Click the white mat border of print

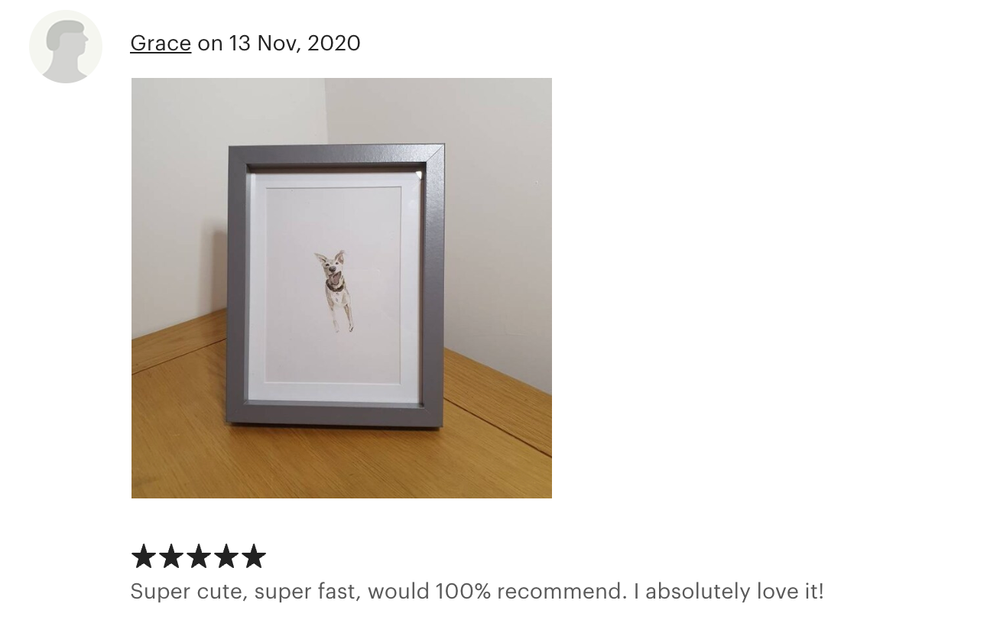click(335, 394)
